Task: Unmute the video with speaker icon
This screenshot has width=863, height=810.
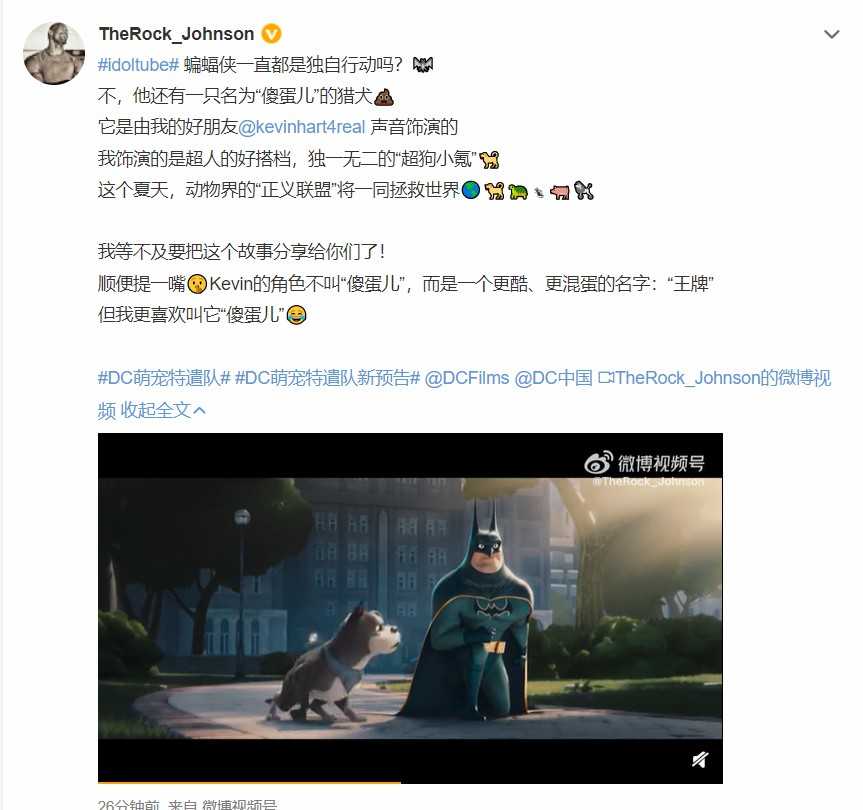Action: (700, 760)
